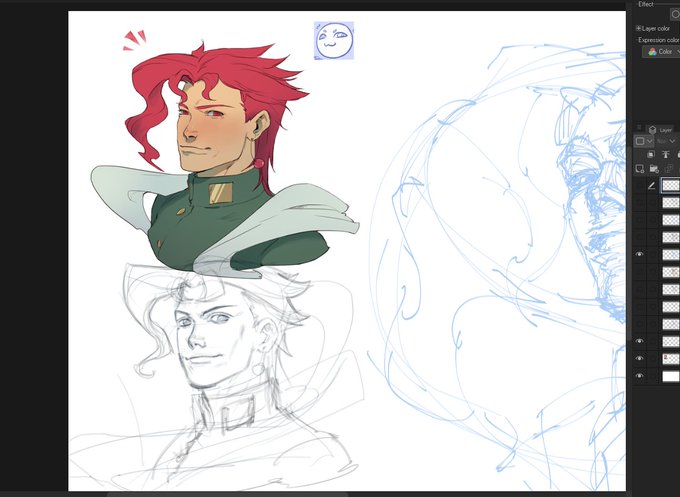
Task: Hide the layer with the red-marked thumbnail
Action: pyautogui.click(x=639, y=359)
